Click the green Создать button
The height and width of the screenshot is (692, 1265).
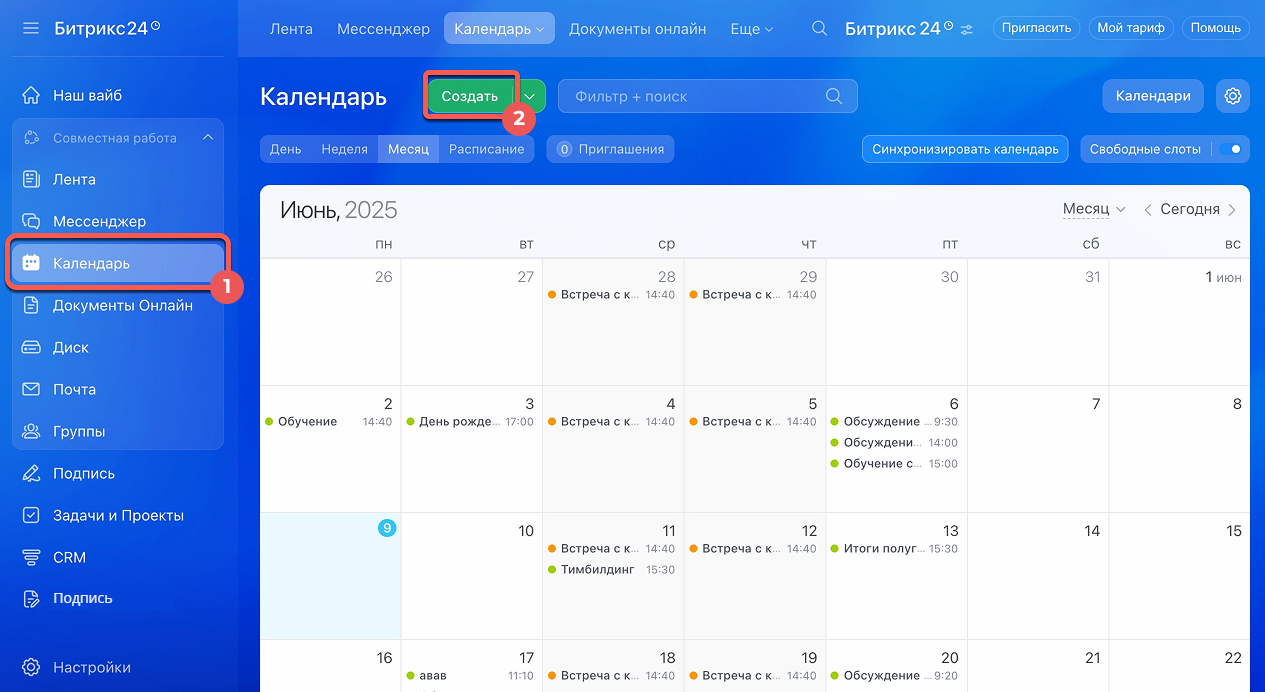tap(470, 97)
